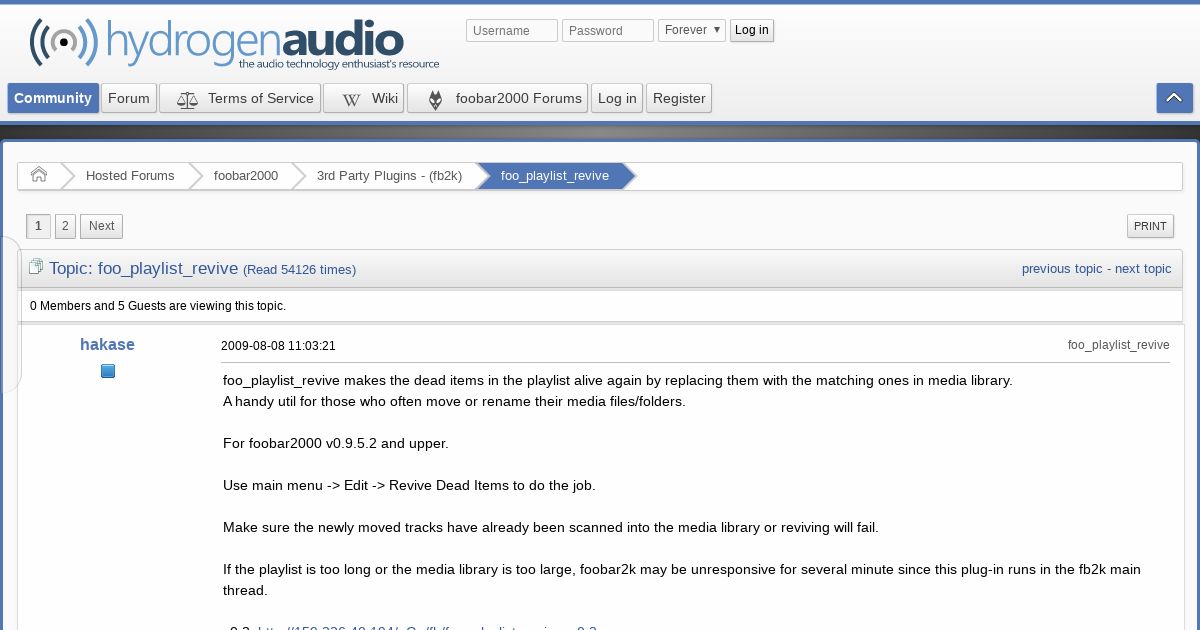Screen dimensions: 1200x630
Task: Click the Next page button
Action: (x=102, y=226)
